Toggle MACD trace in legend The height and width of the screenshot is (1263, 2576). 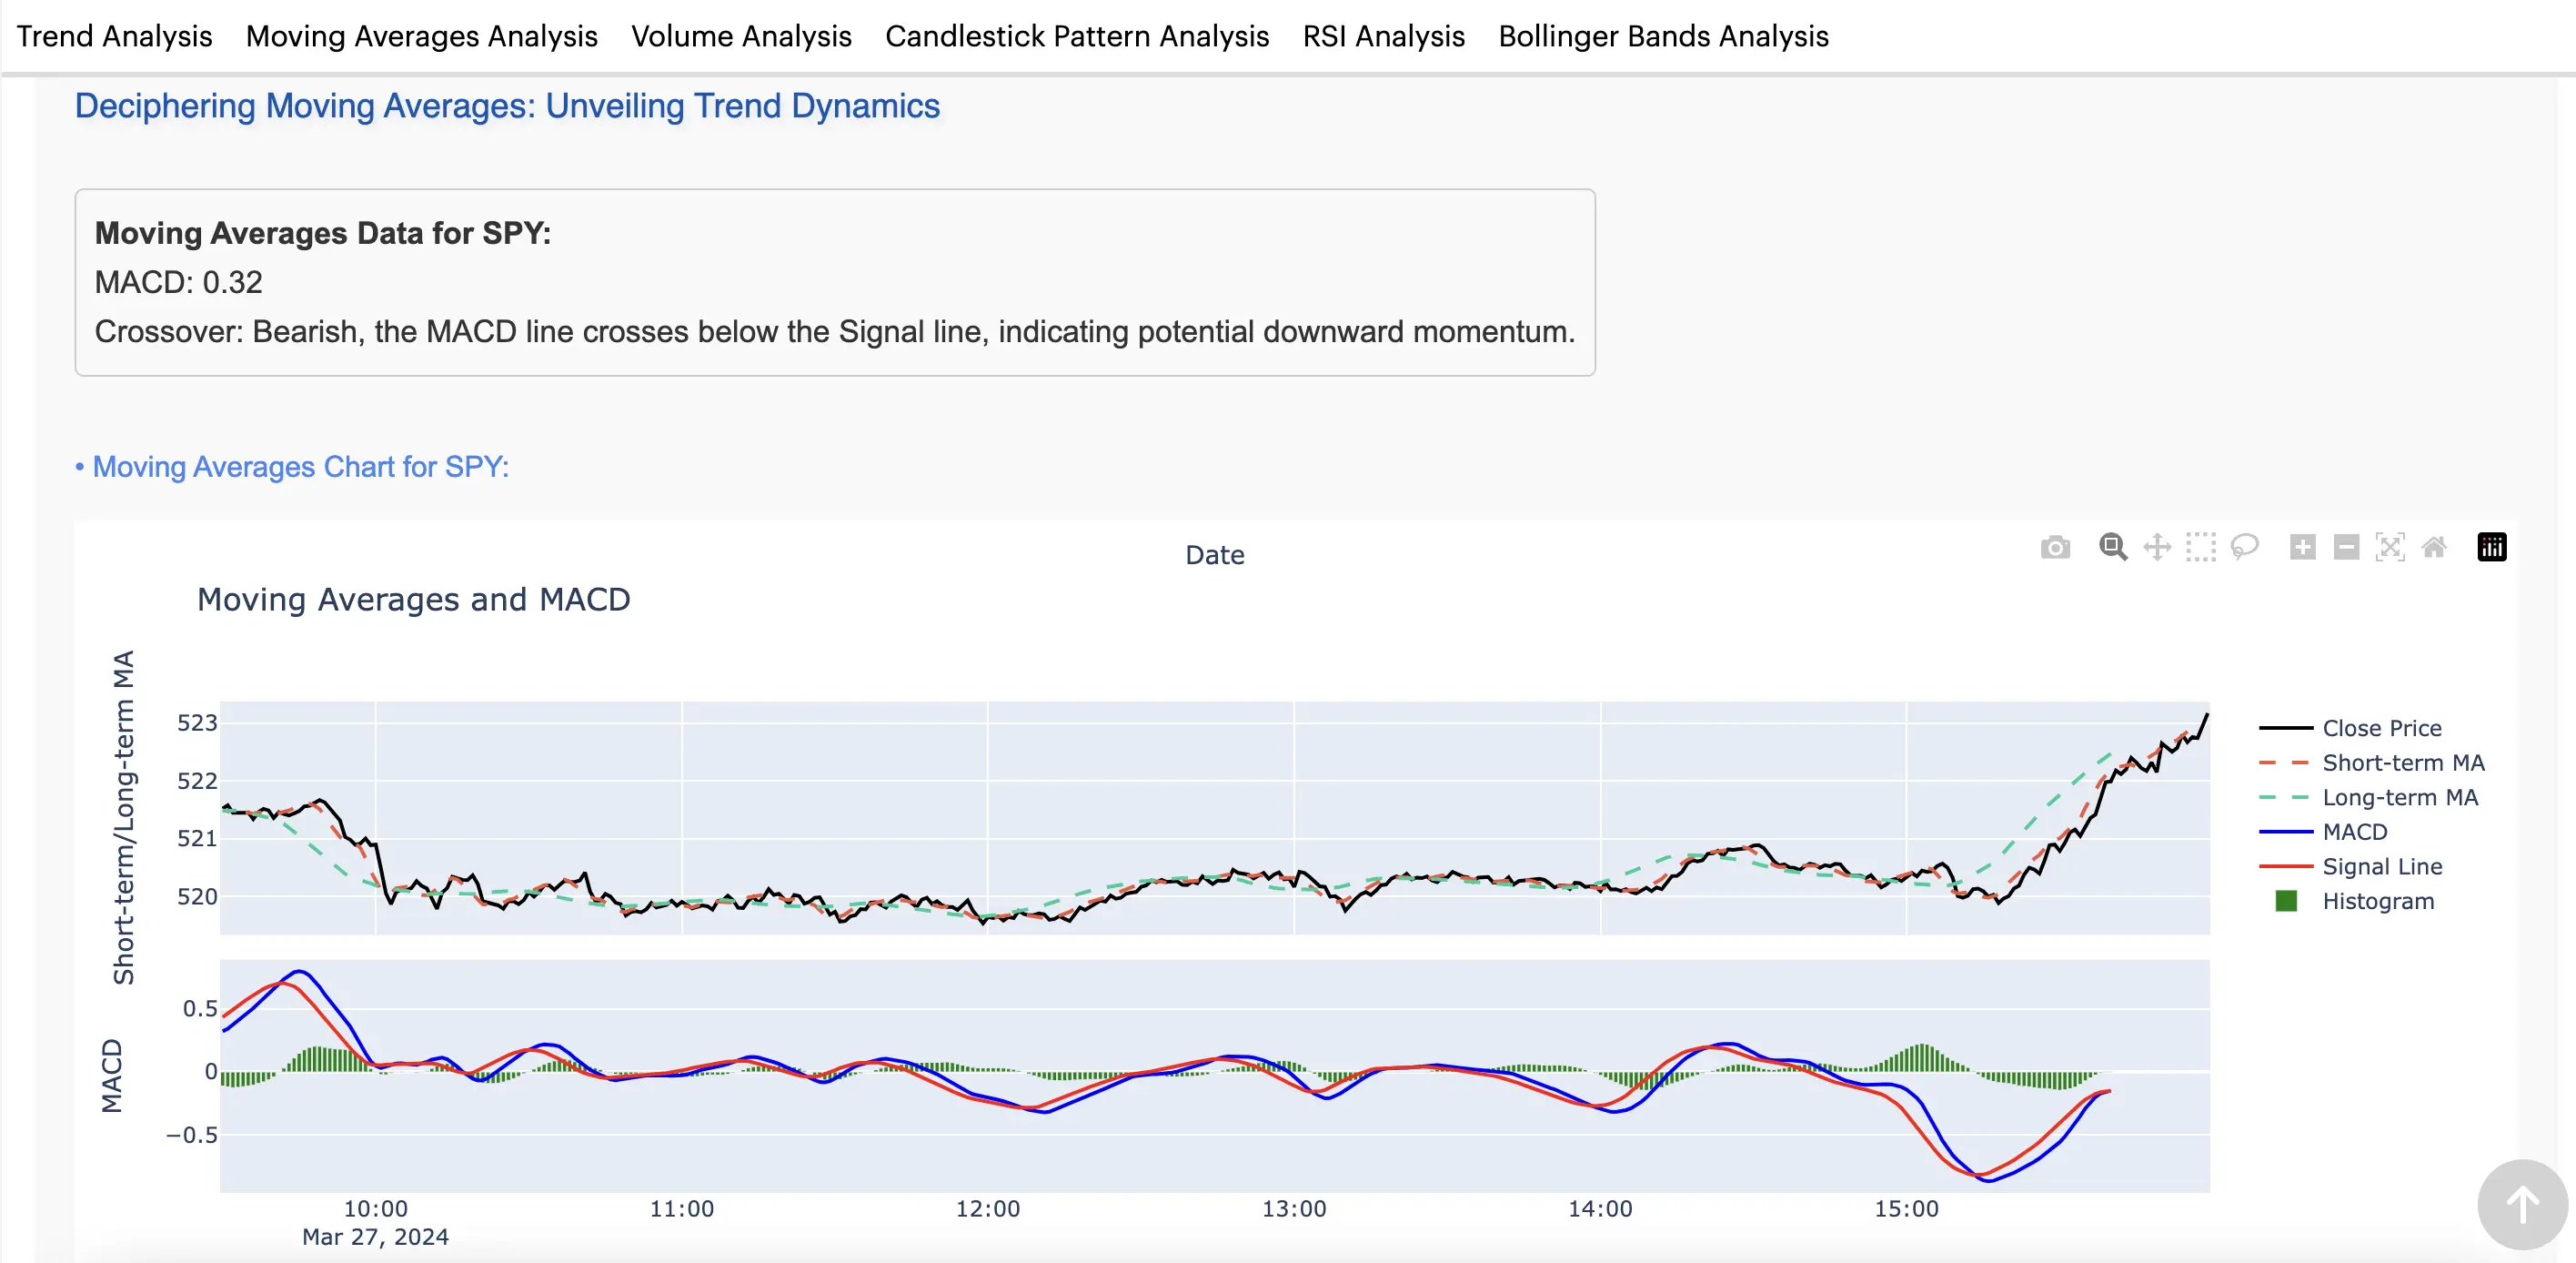click(2323, 832)
